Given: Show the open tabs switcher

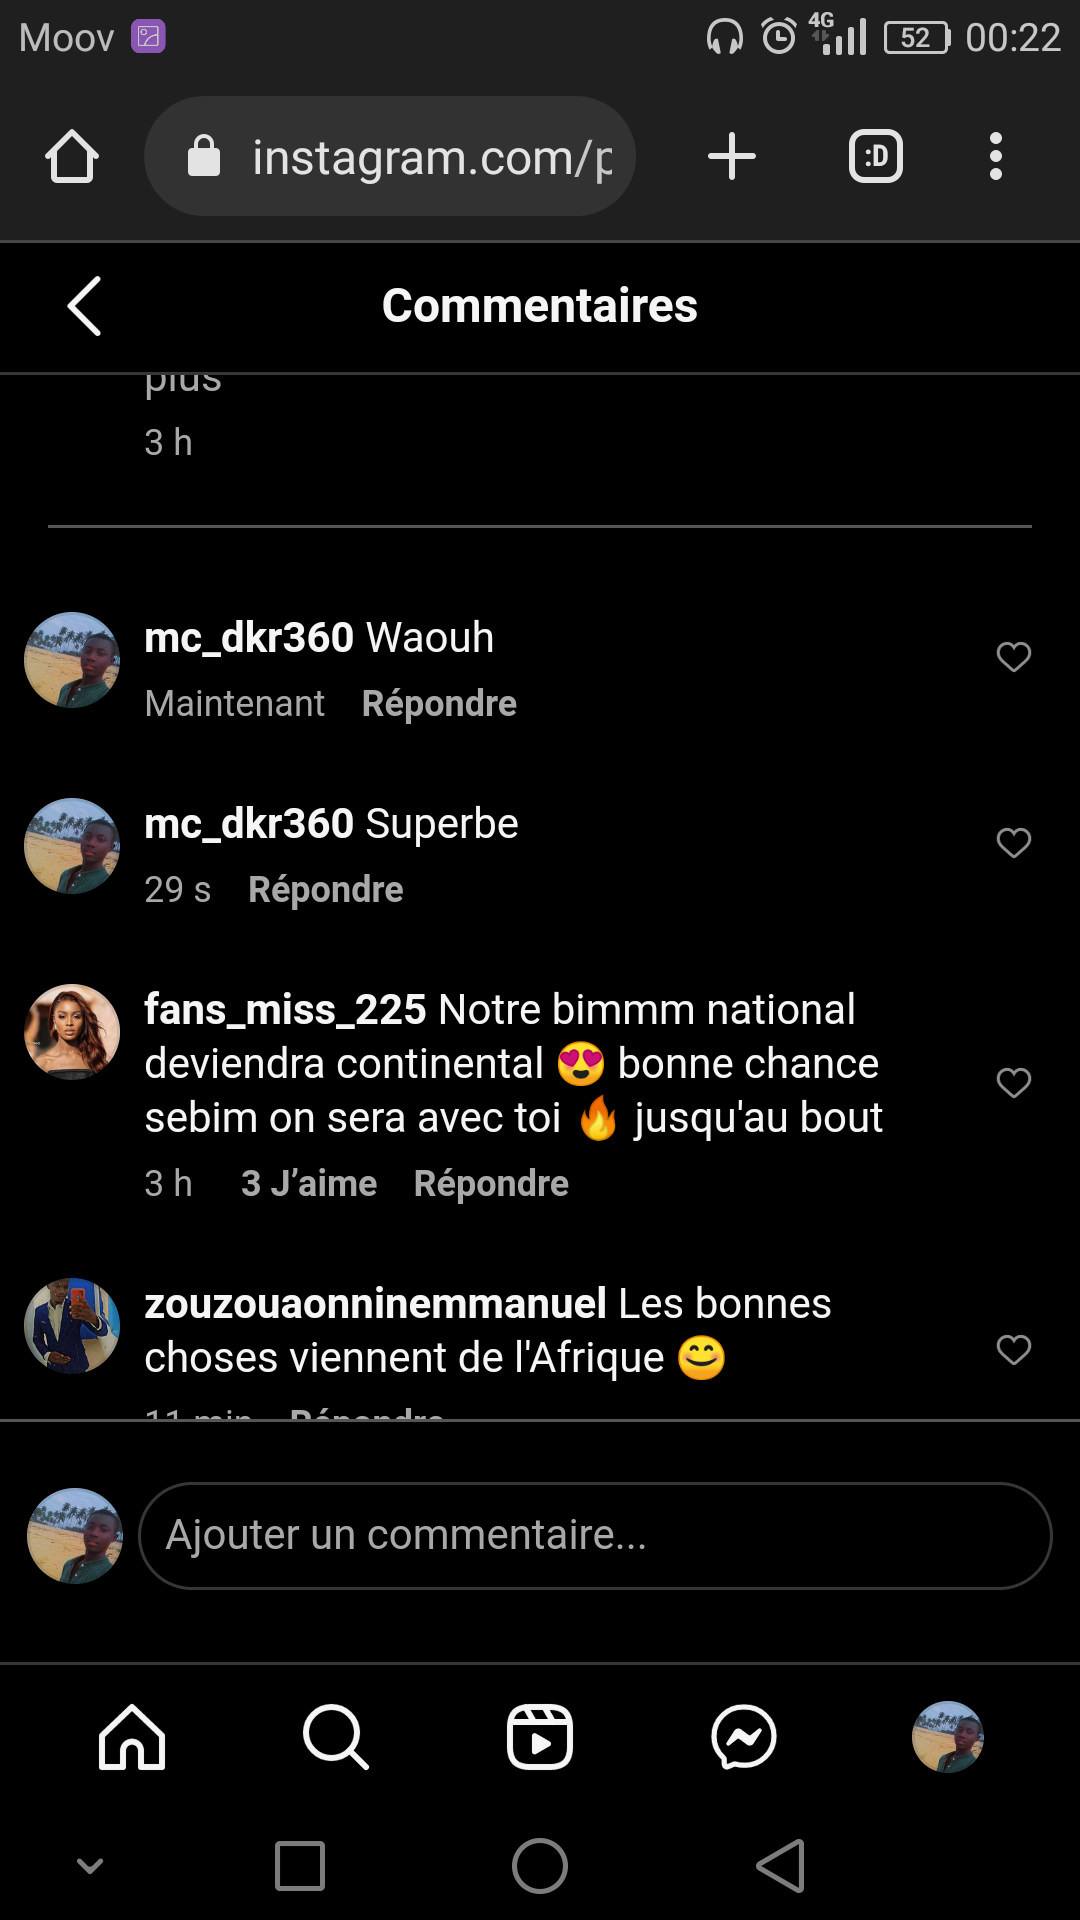Looking at the screenshot, I should pyautogui.click(x=876, y=157).
